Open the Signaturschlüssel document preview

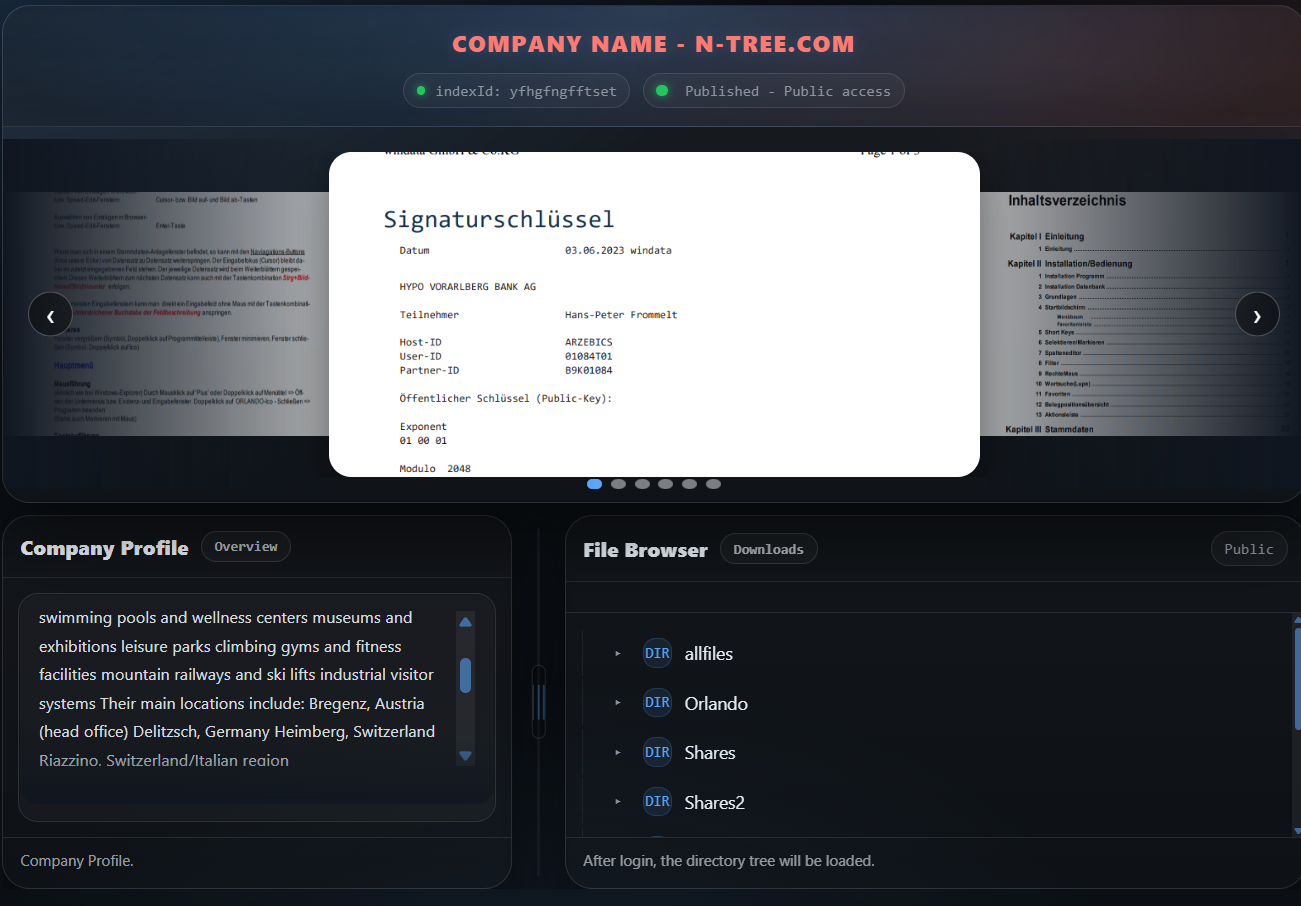point(654,314)
